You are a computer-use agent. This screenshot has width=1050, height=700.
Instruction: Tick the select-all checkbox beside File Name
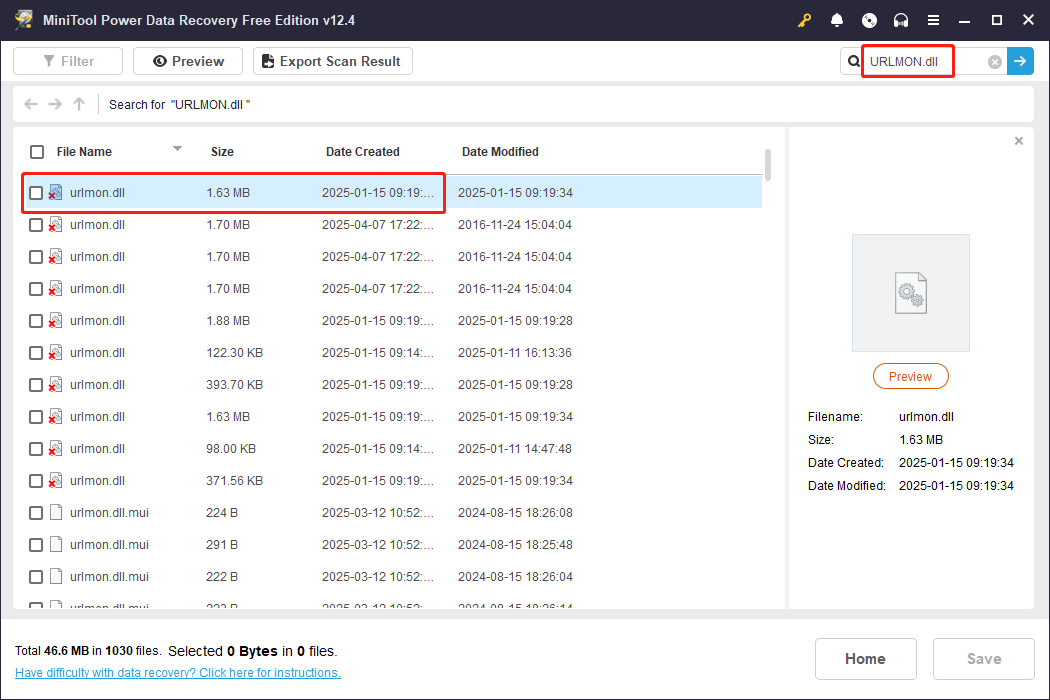(x=37, y=152)
